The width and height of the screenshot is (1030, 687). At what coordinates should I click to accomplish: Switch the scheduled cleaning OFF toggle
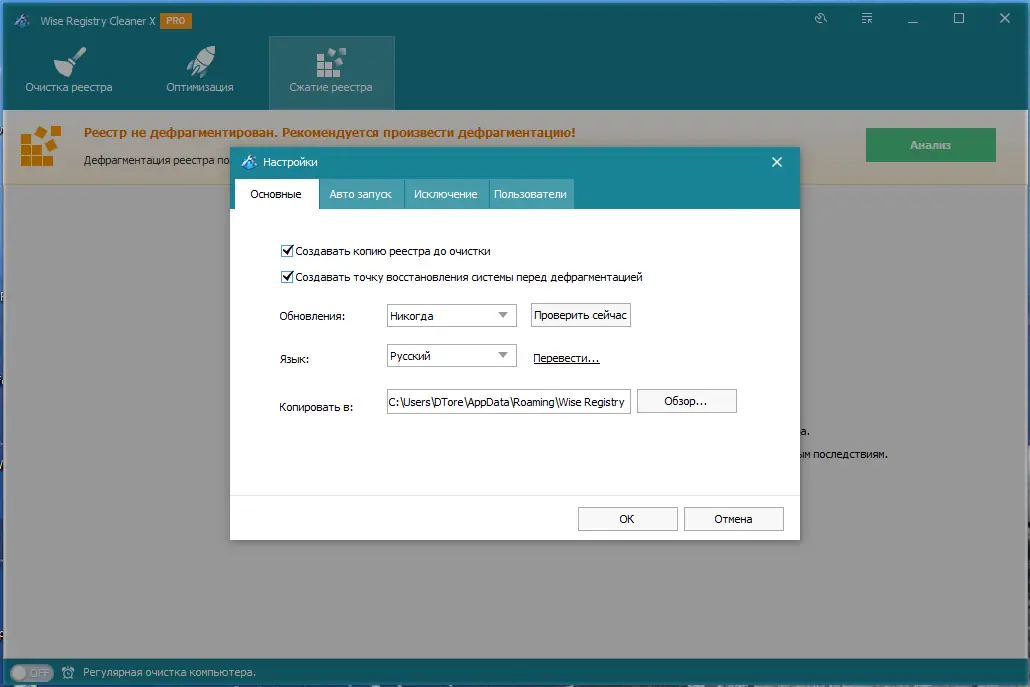32,673
